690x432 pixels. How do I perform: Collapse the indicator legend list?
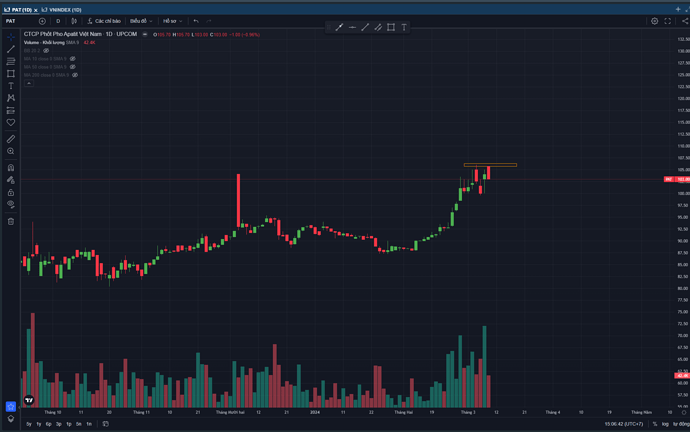tap(29, 83)
